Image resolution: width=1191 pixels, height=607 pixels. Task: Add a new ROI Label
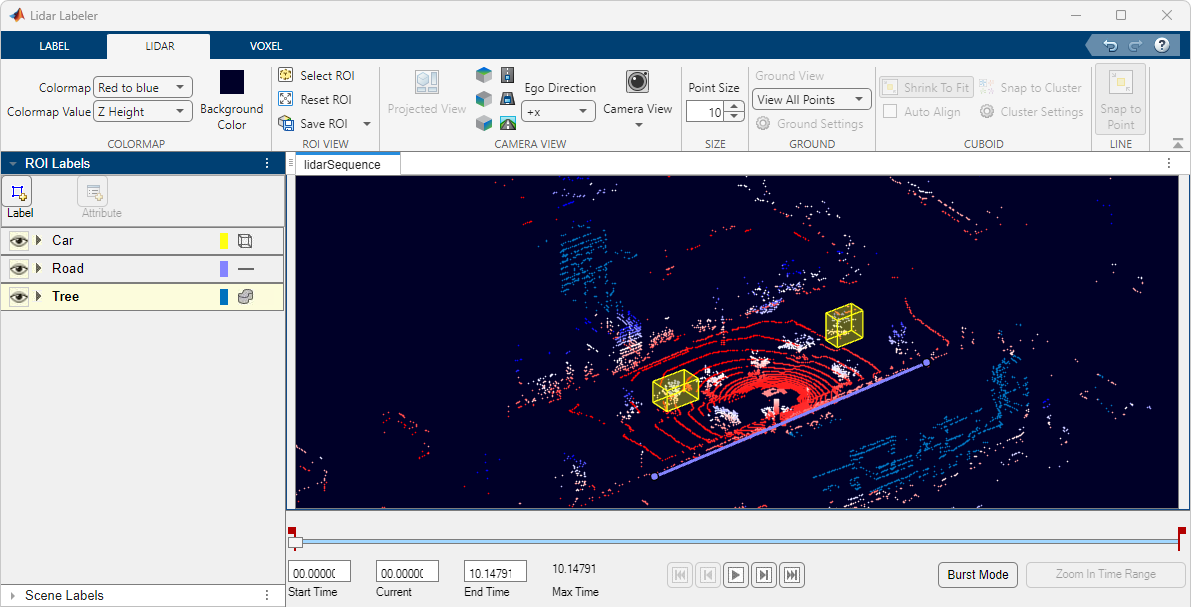tap(19, 192)
